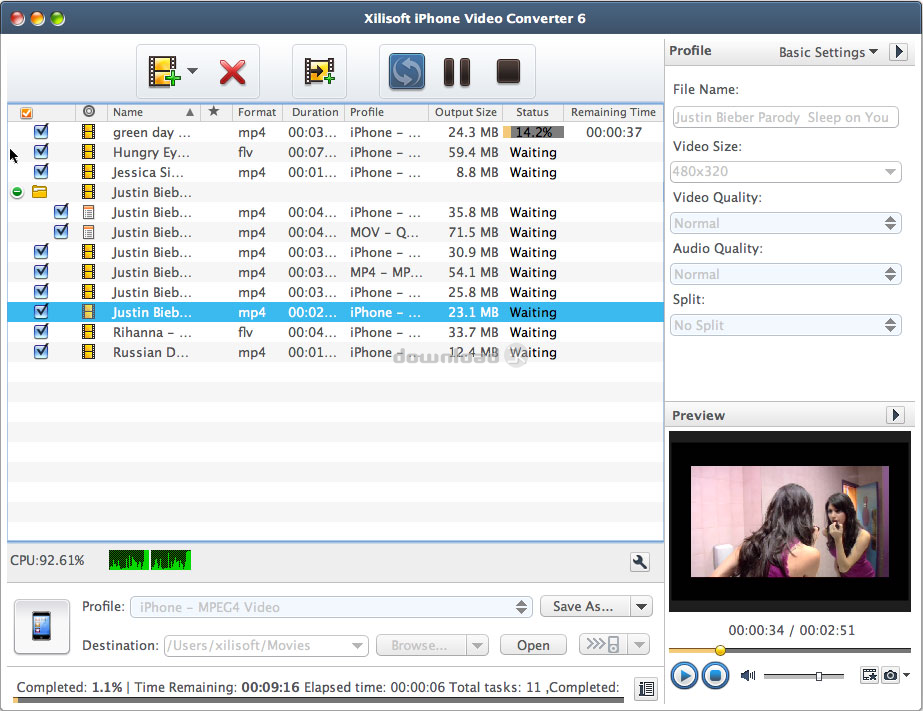
Task: Mute the preview with the speaker icon
Action: click(x=748, y=675)
